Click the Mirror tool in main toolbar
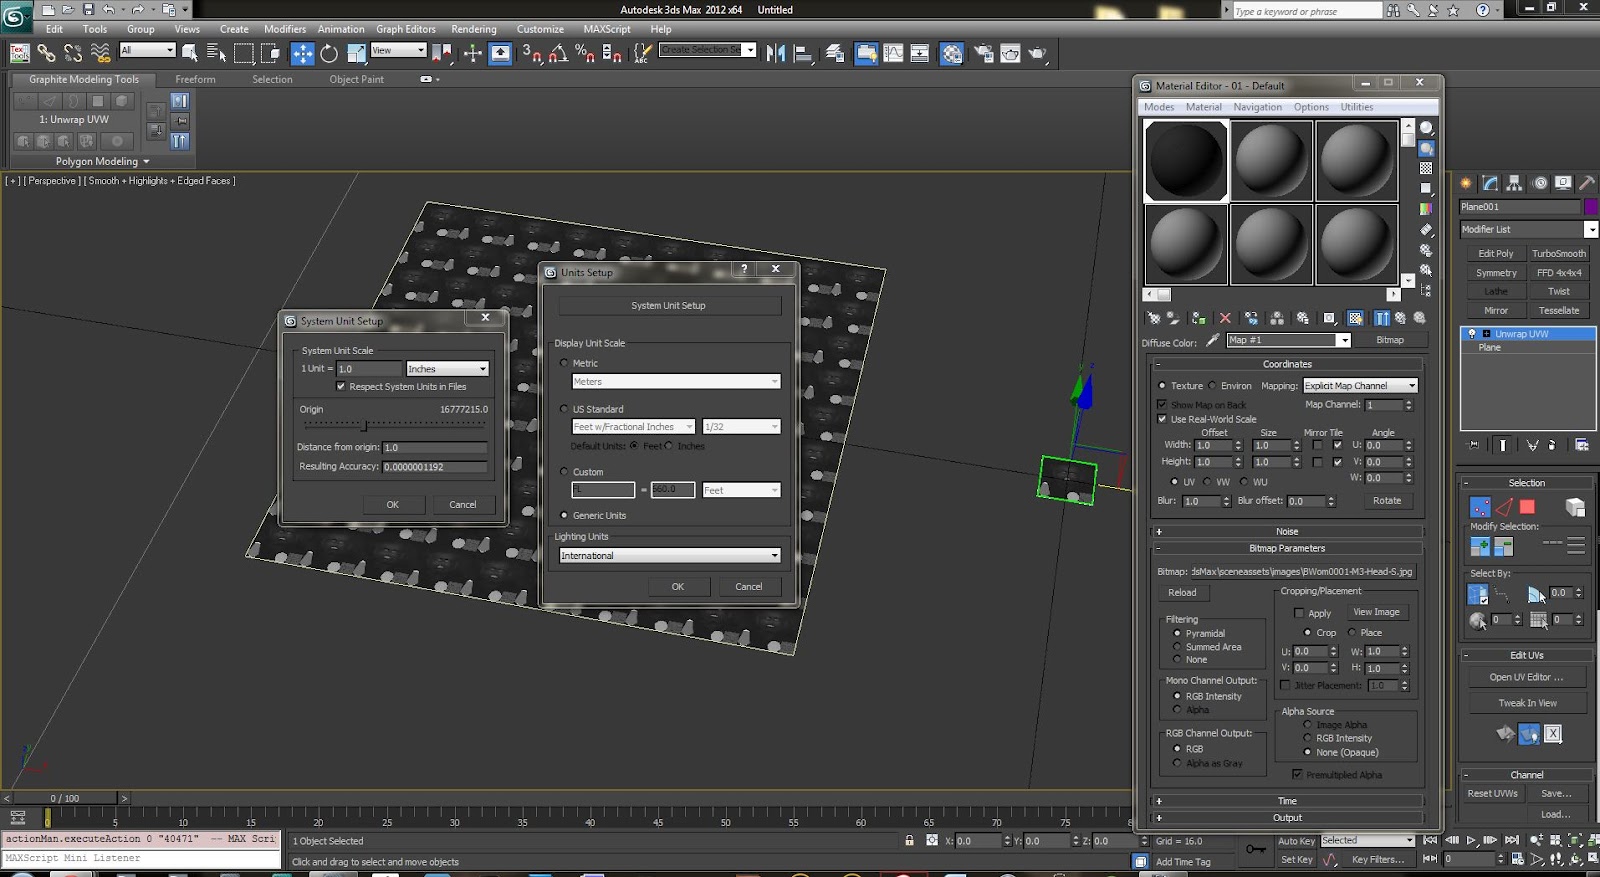 (x=776, y=54)
